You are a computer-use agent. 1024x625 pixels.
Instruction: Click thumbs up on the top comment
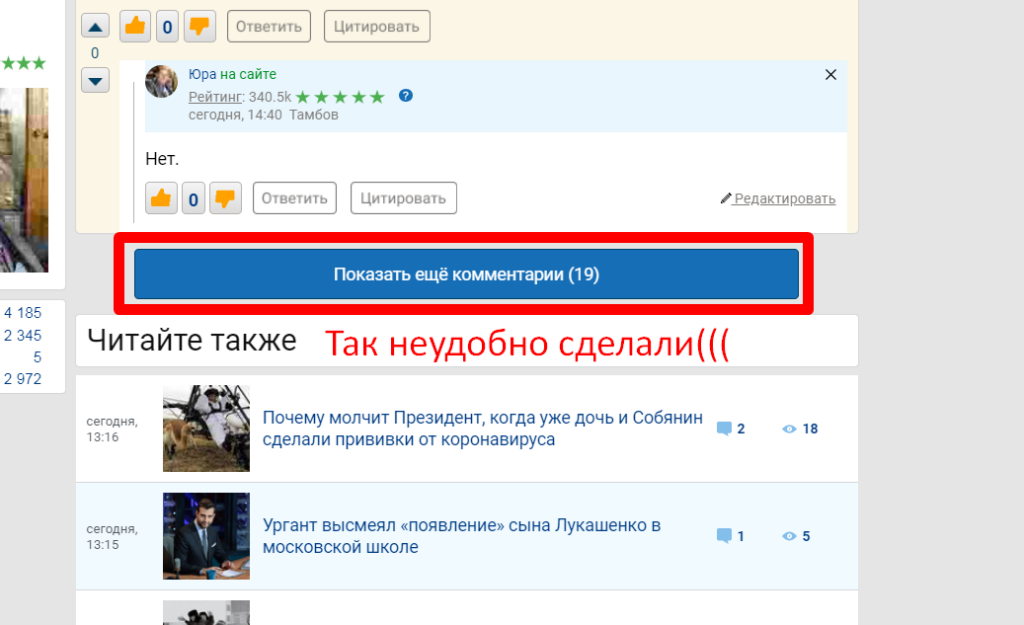(x=135, y=26)
